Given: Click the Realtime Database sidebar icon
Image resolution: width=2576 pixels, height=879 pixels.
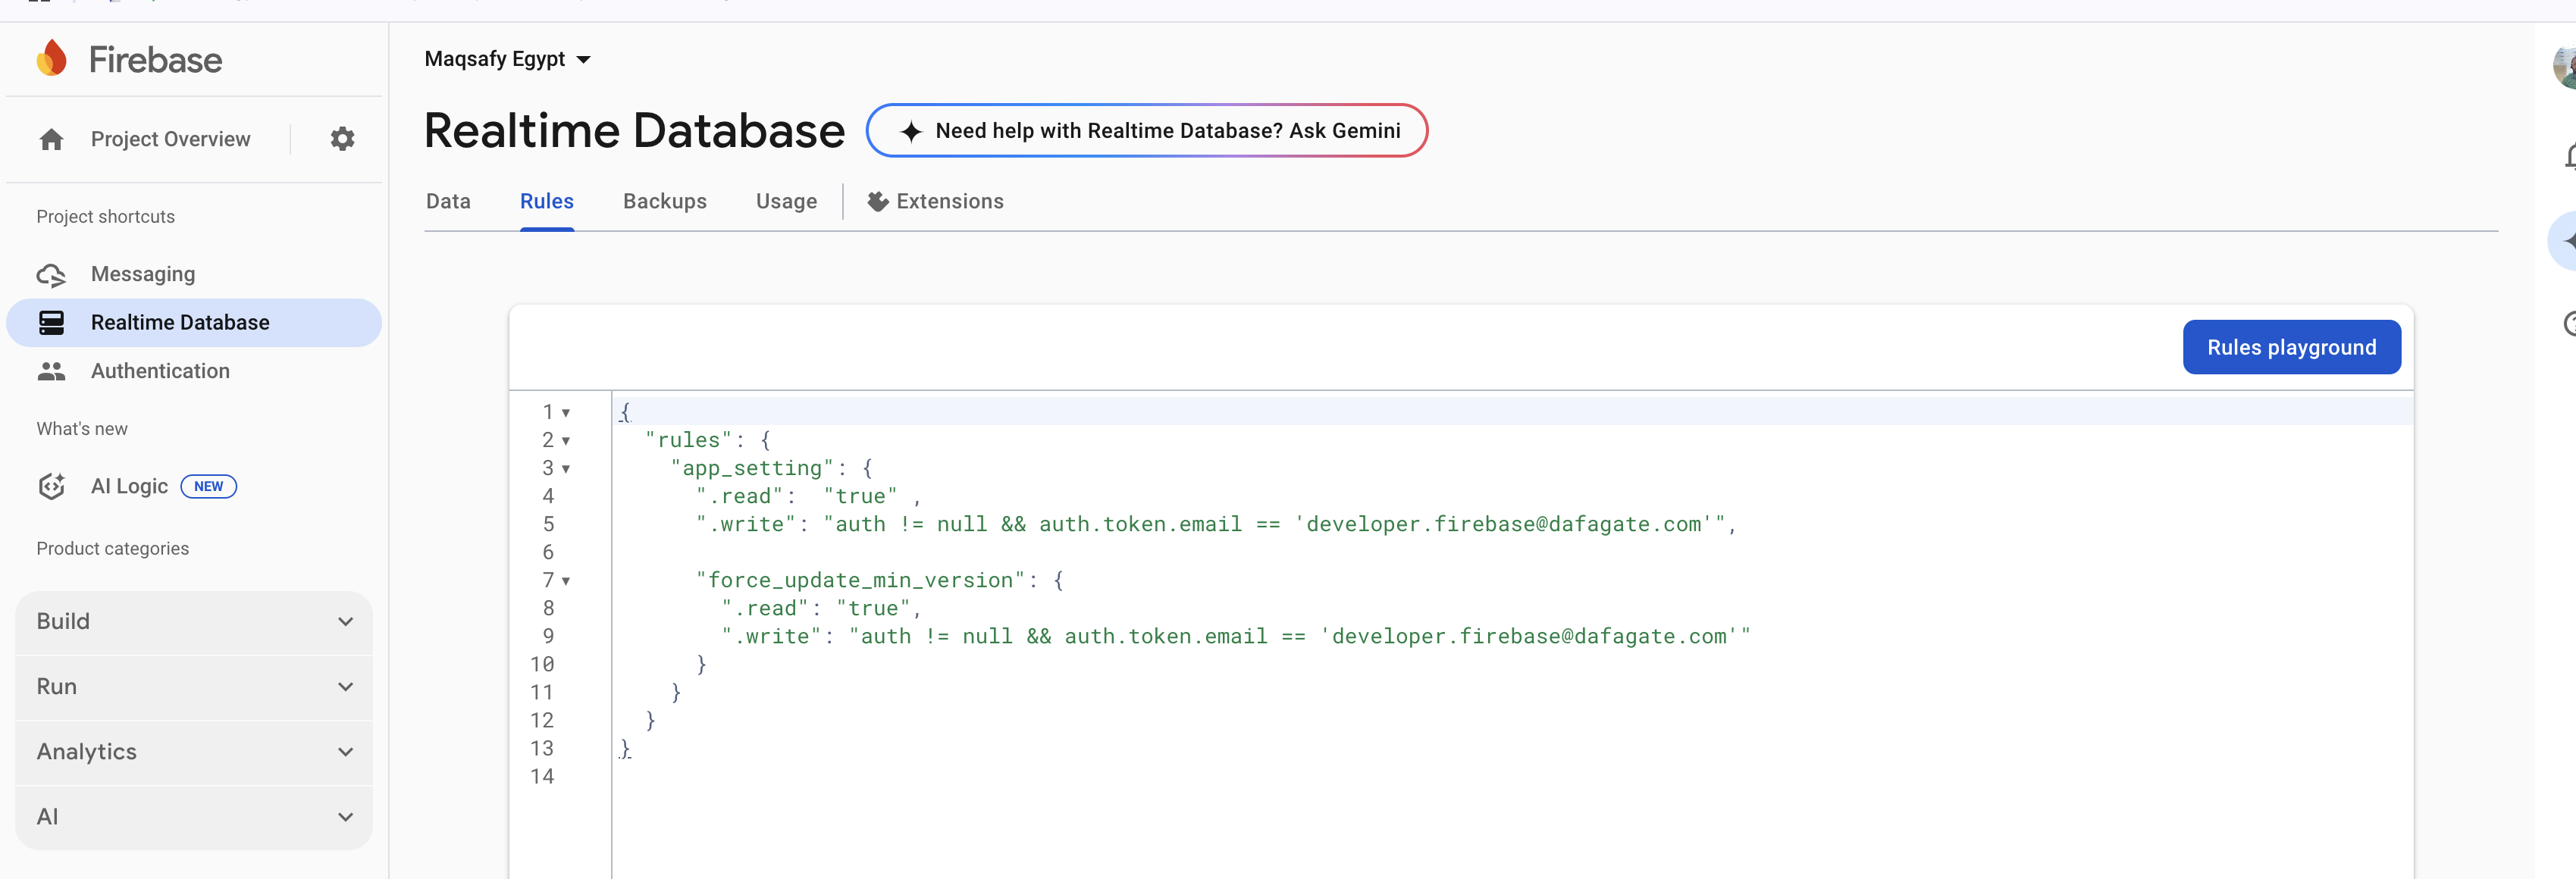Looking at the screenshot, I should [x=52, y=322].
